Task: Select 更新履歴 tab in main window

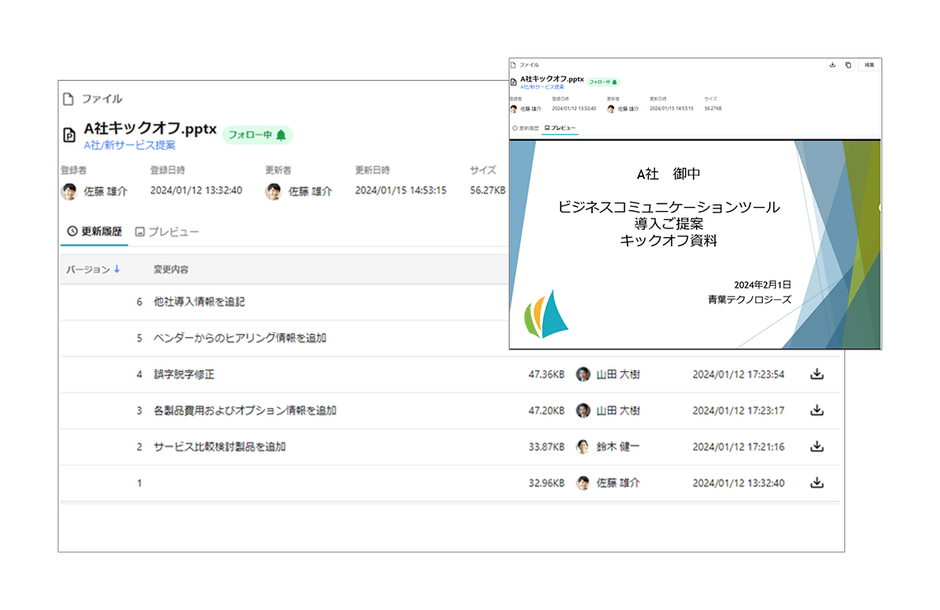Action: [x=94, y=232]
